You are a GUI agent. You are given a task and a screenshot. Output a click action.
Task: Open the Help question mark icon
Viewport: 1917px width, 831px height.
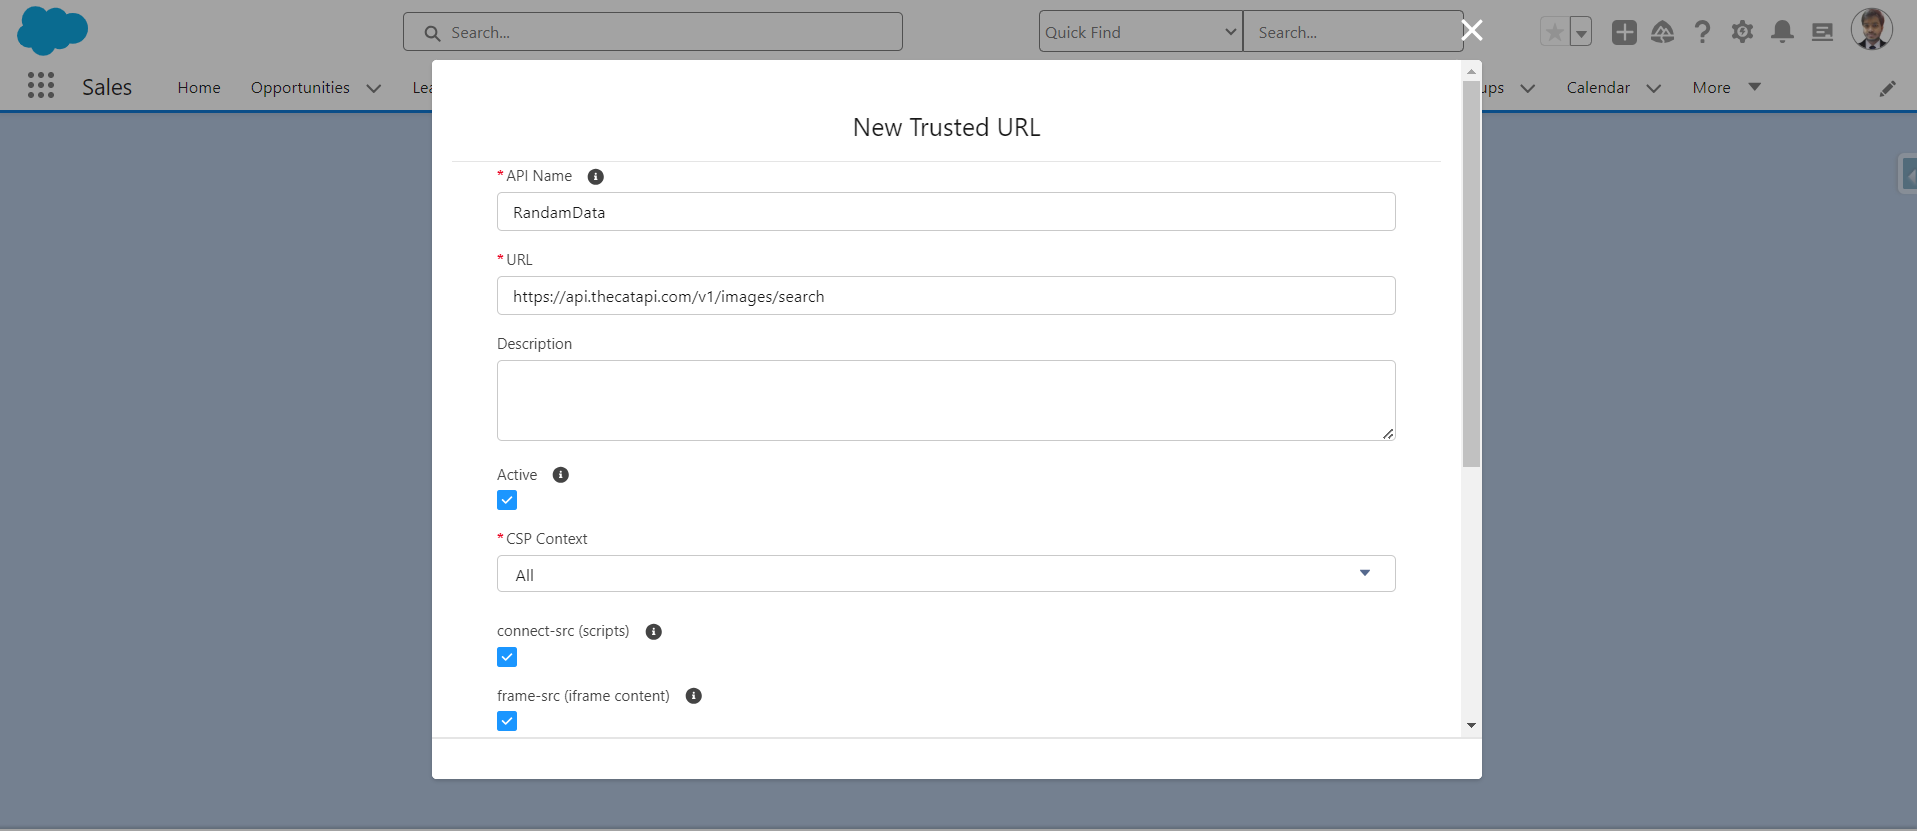[1702, 32]
